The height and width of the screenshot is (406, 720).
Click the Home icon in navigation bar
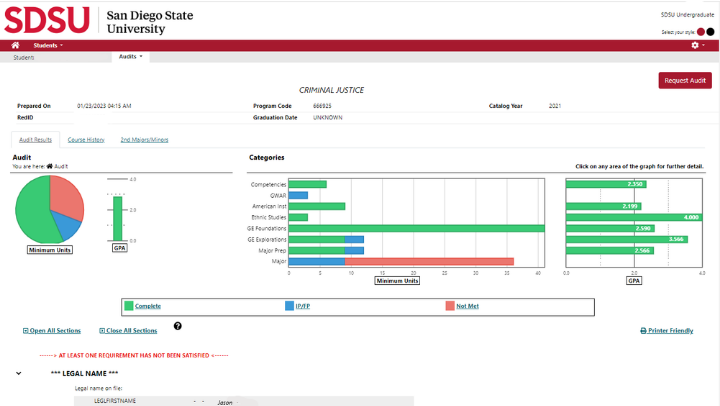pyautogui.click(x=15, y=45)
